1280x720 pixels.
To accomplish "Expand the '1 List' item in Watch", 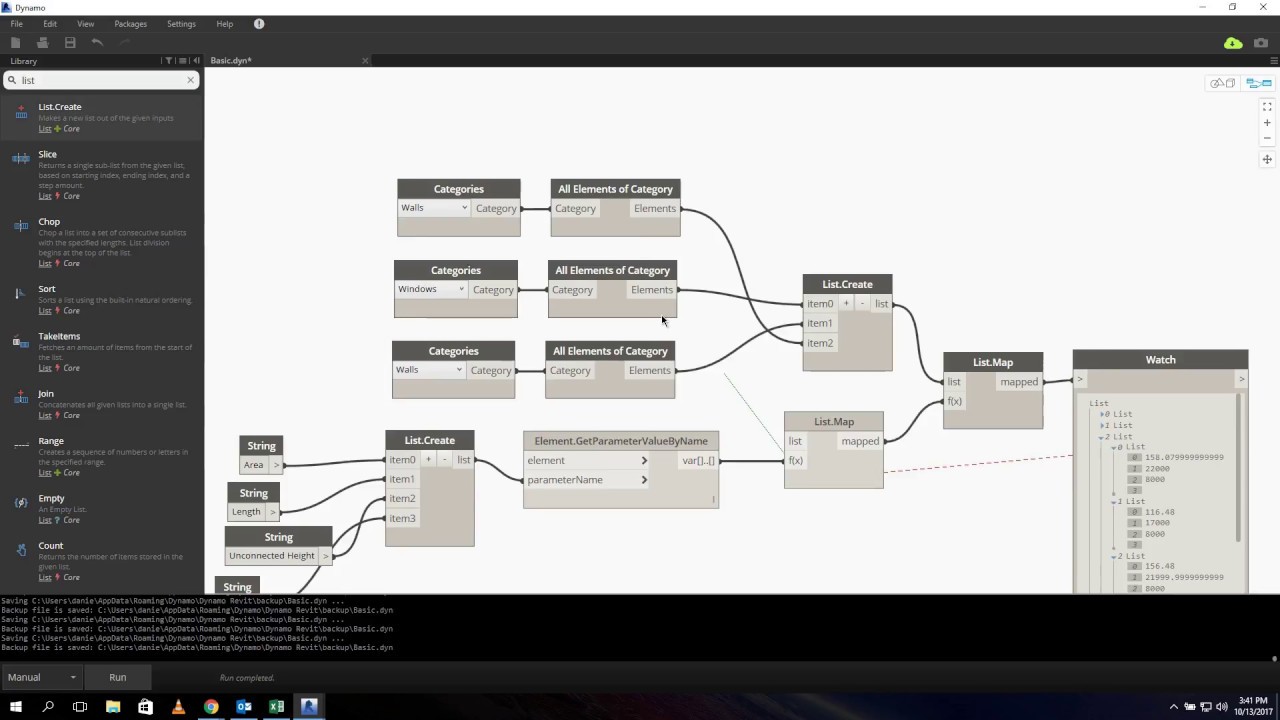I will (1103, 426).
